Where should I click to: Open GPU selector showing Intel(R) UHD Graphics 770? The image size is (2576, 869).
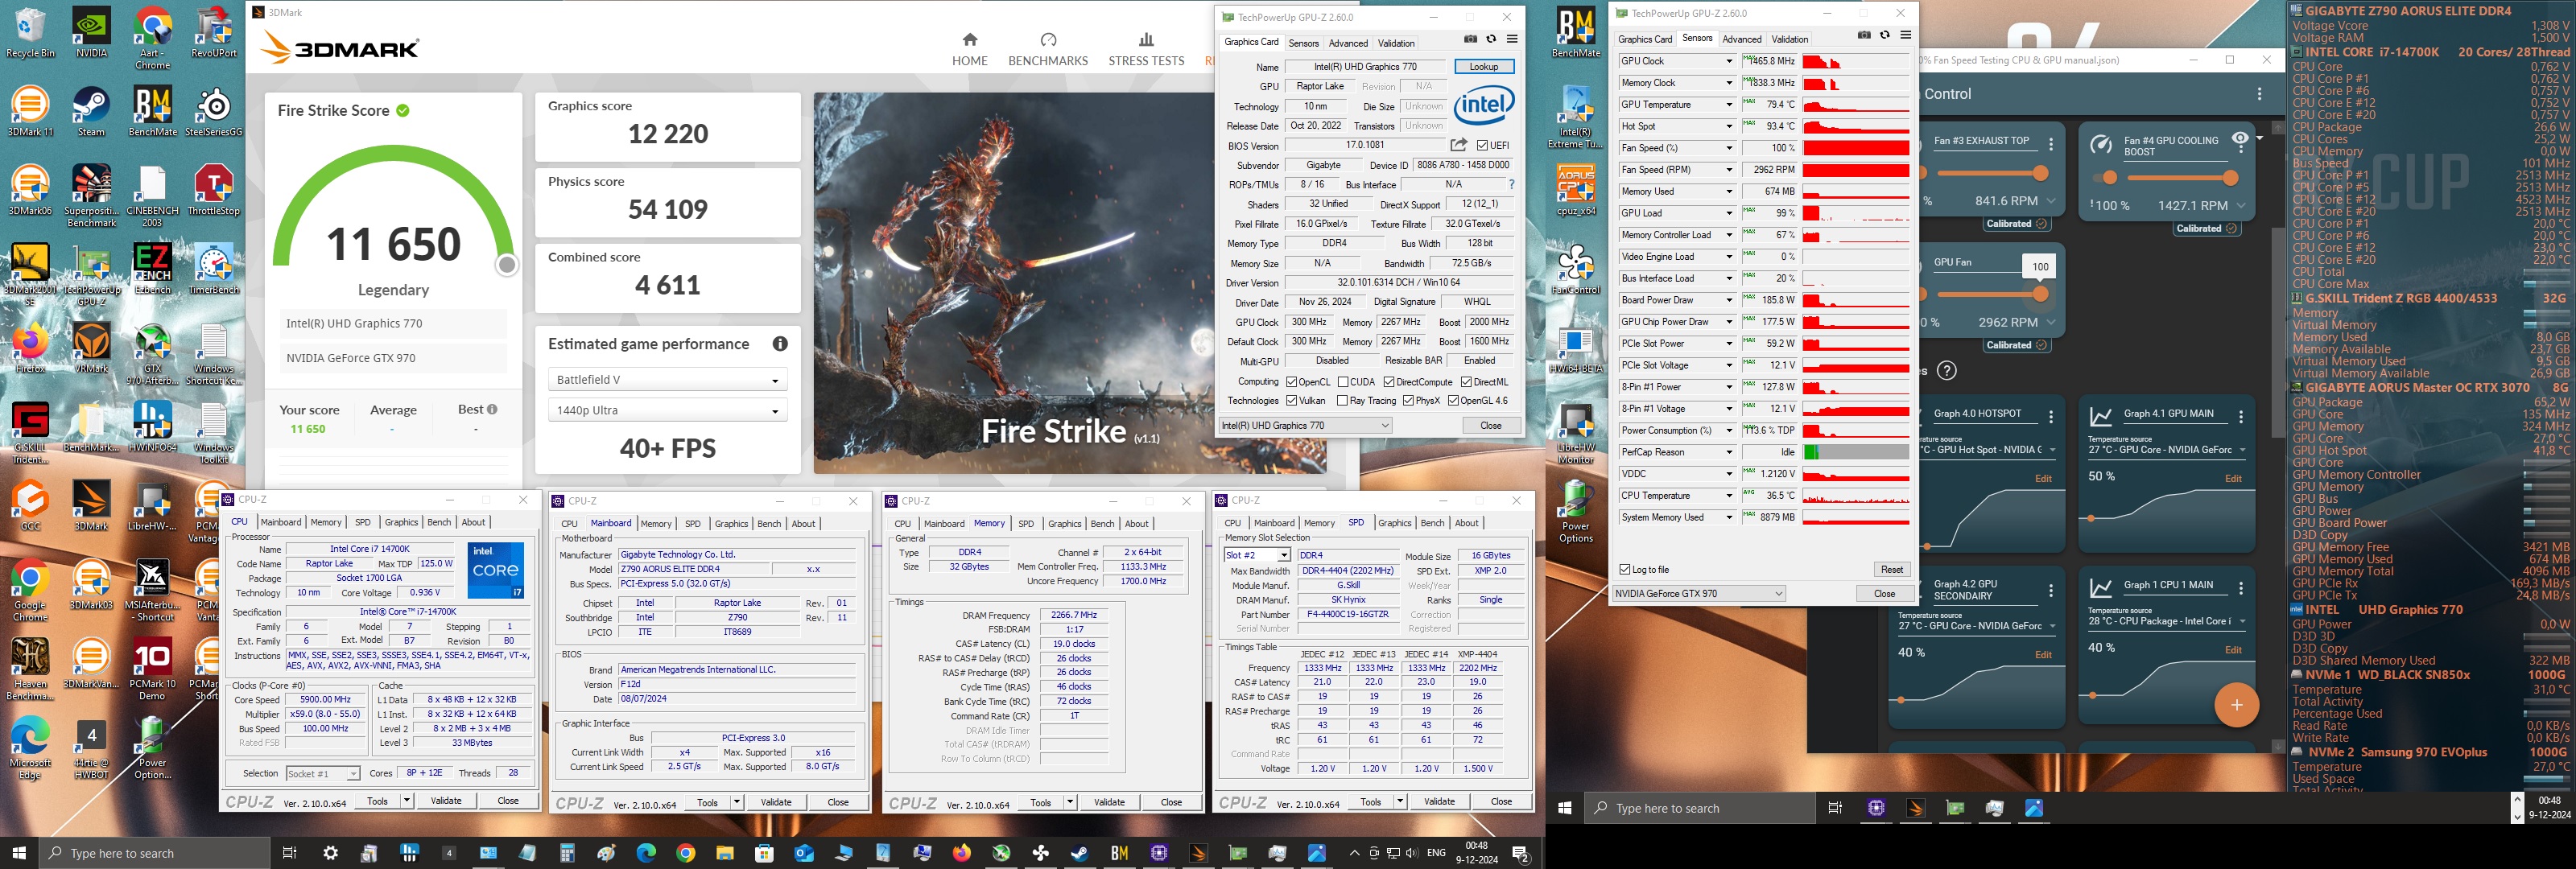click(x=1304, y=426)
